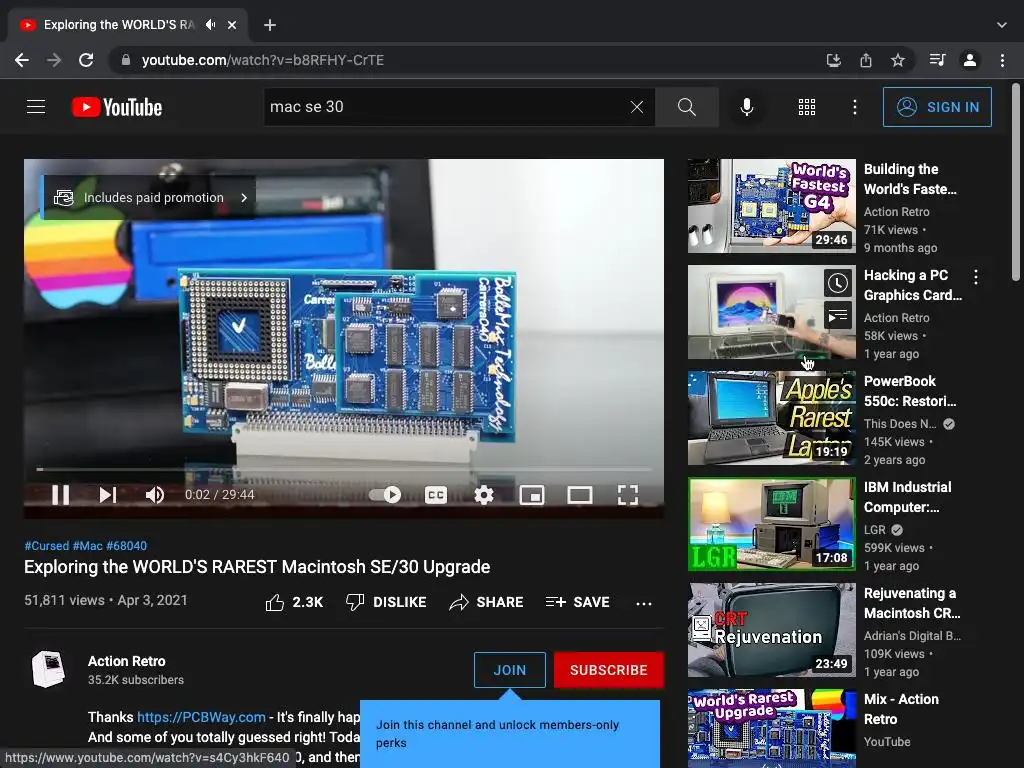The height and width of the screenshot is (768, 1024).
Task: Click the JOIN button
Action: (x=509, y=670)
